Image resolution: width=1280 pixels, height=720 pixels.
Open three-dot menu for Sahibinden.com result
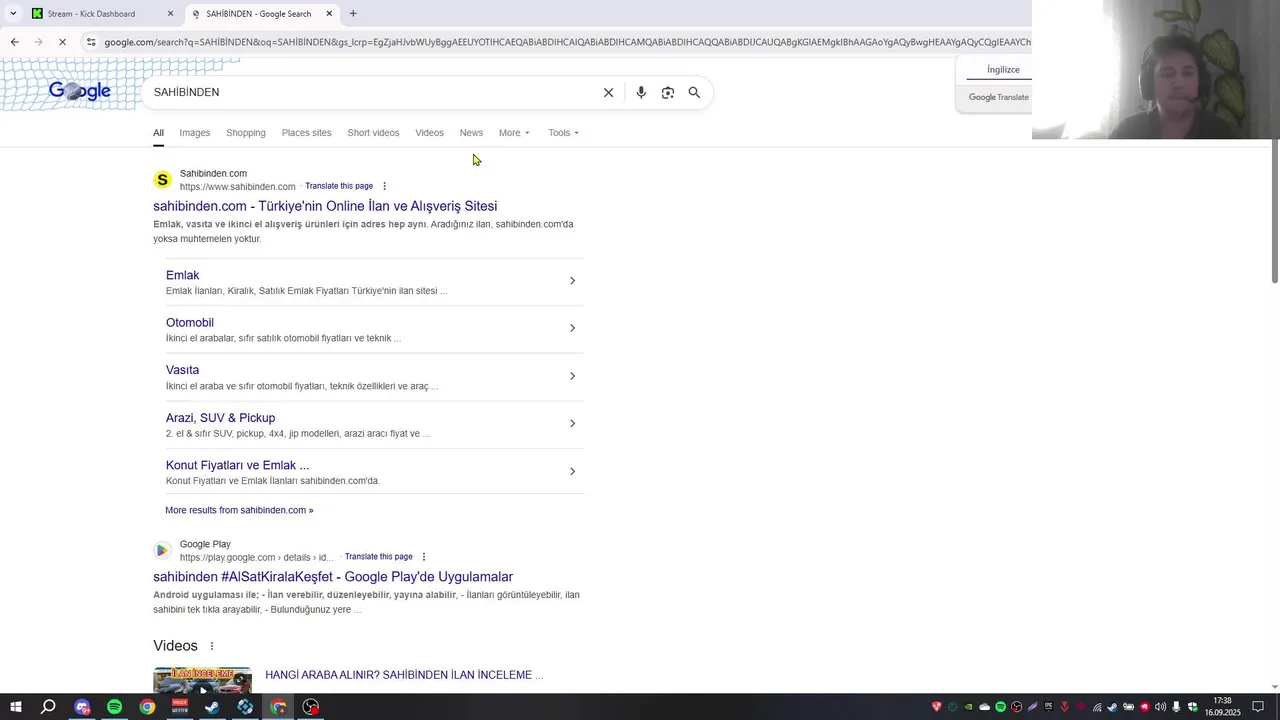pyautogui.click(x=384, y=186)
